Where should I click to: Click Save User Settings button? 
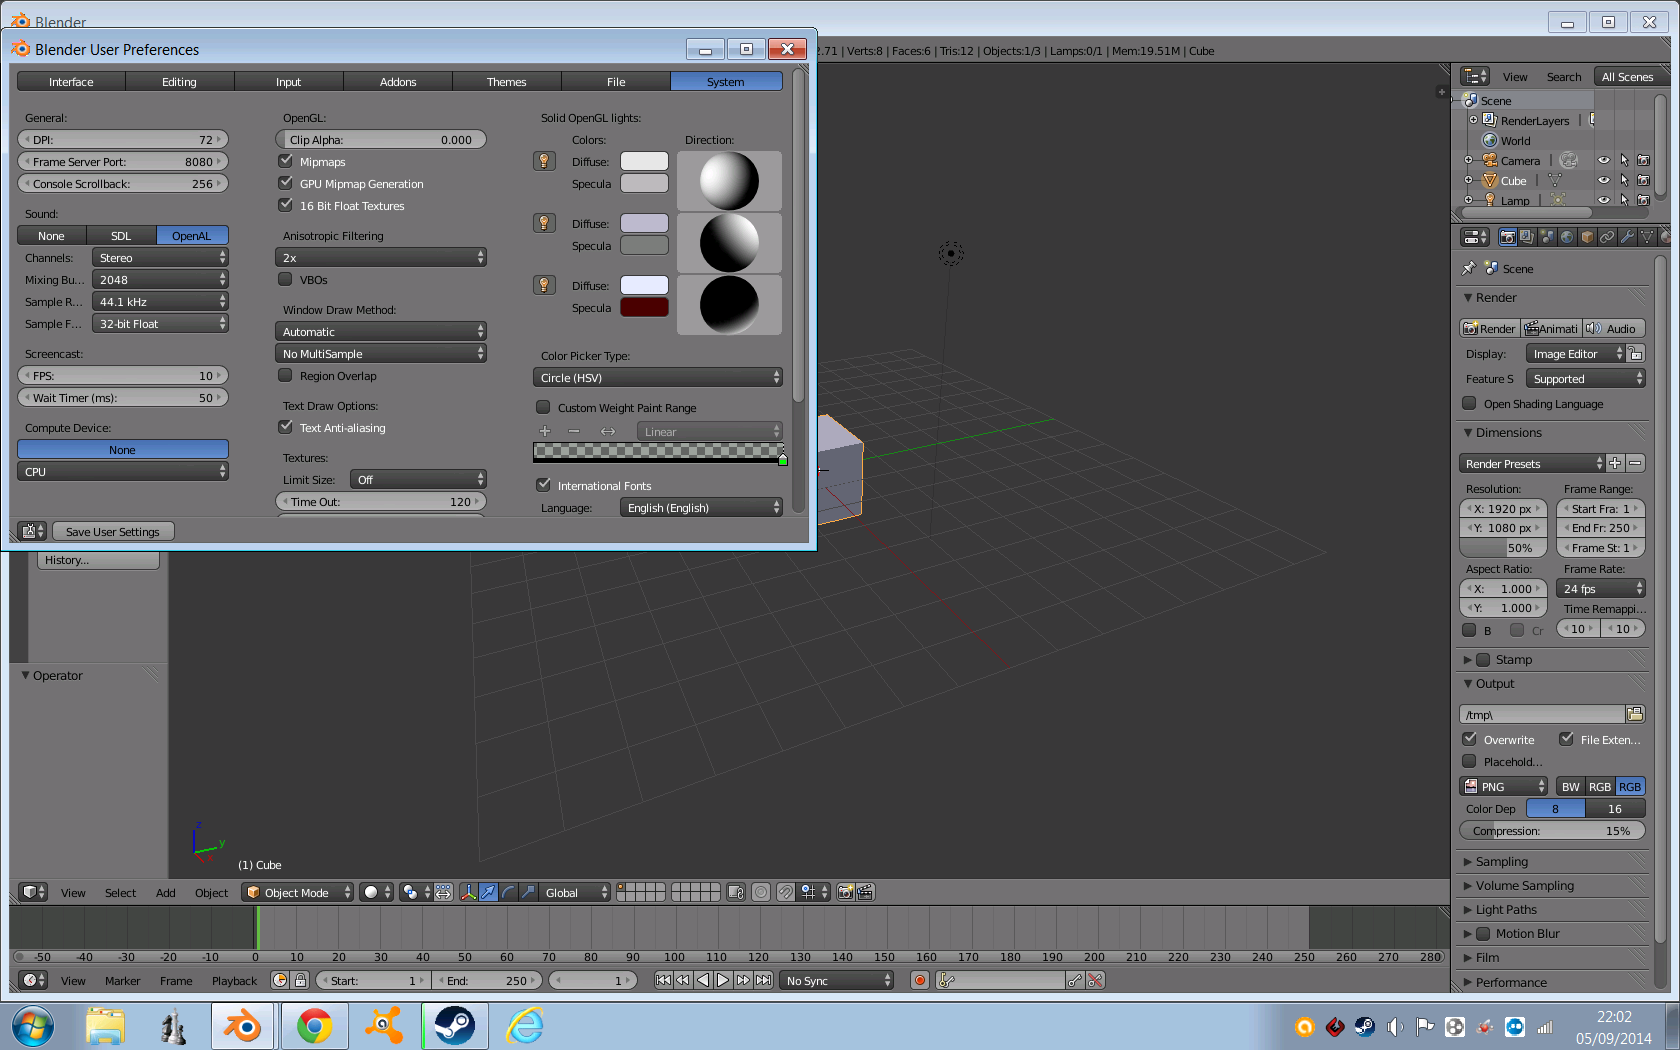(x=113, y=531)
